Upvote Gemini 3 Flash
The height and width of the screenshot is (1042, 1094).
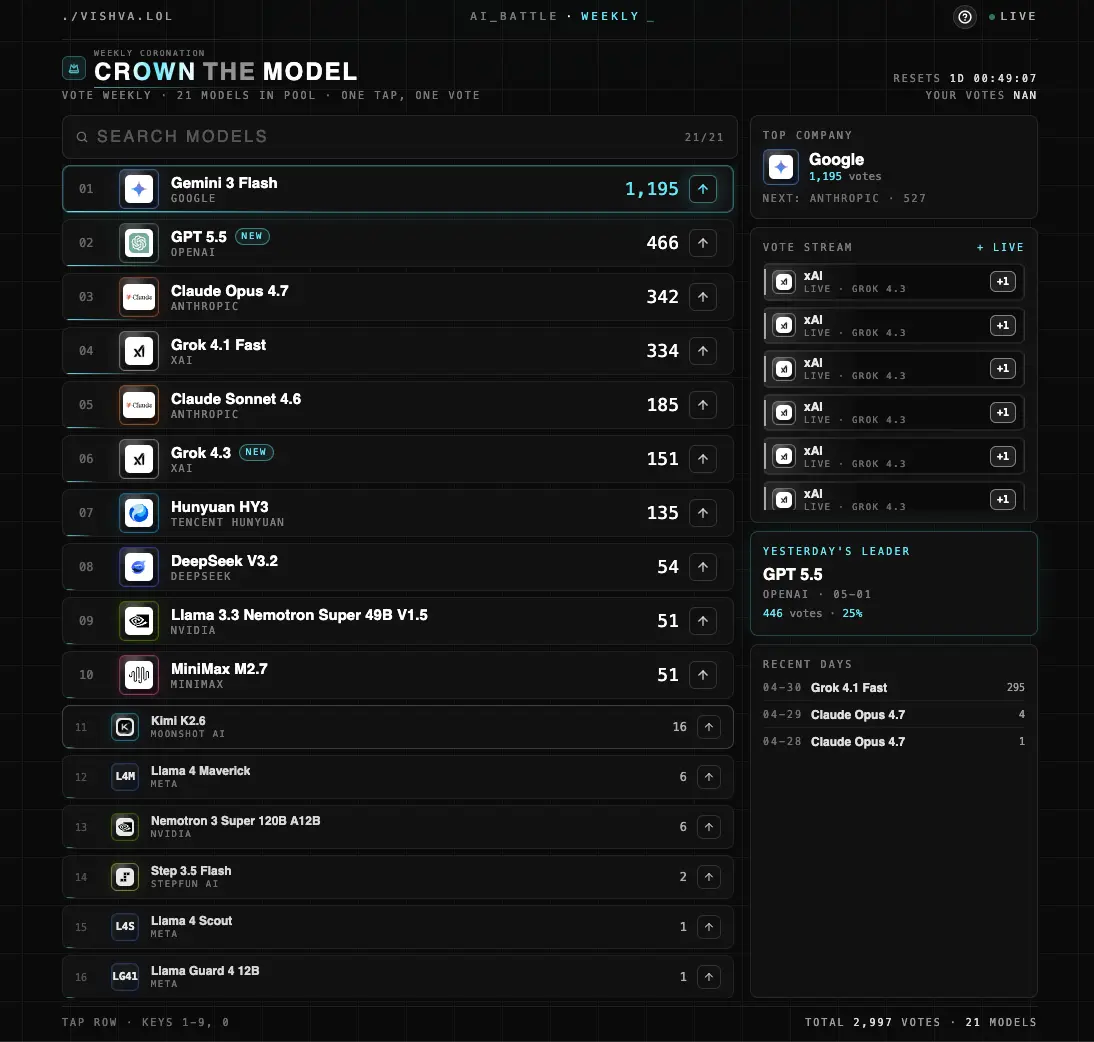pos(703,189)
